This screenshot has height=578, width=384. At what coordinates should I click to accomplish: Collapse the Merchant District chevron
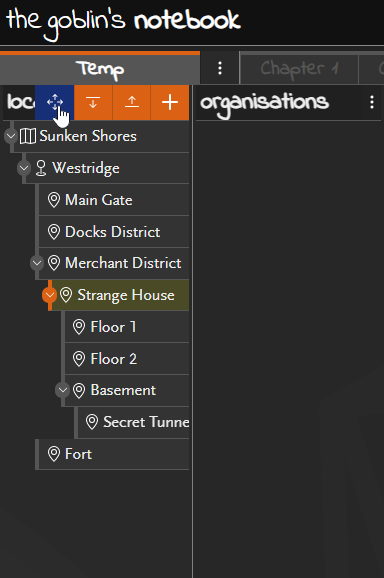click(x=37, y=263)
